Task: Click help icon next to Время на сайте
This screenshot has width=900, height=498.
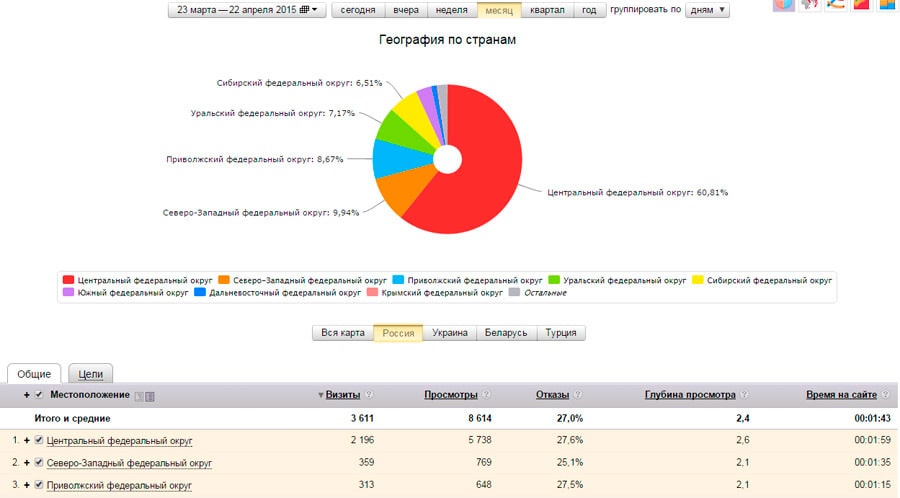Action: coord(886,395)
